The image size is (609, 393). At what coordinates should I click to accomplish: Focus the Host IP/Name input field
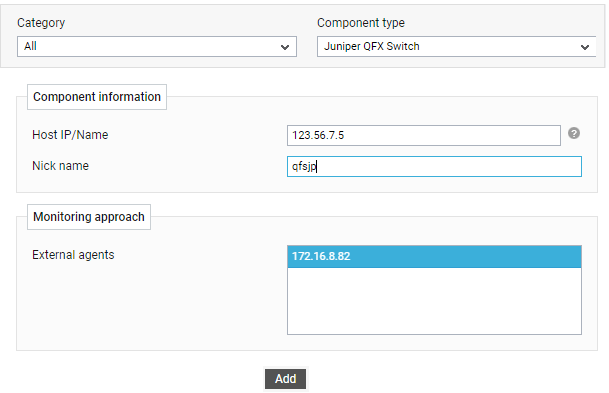pos(424,136)
